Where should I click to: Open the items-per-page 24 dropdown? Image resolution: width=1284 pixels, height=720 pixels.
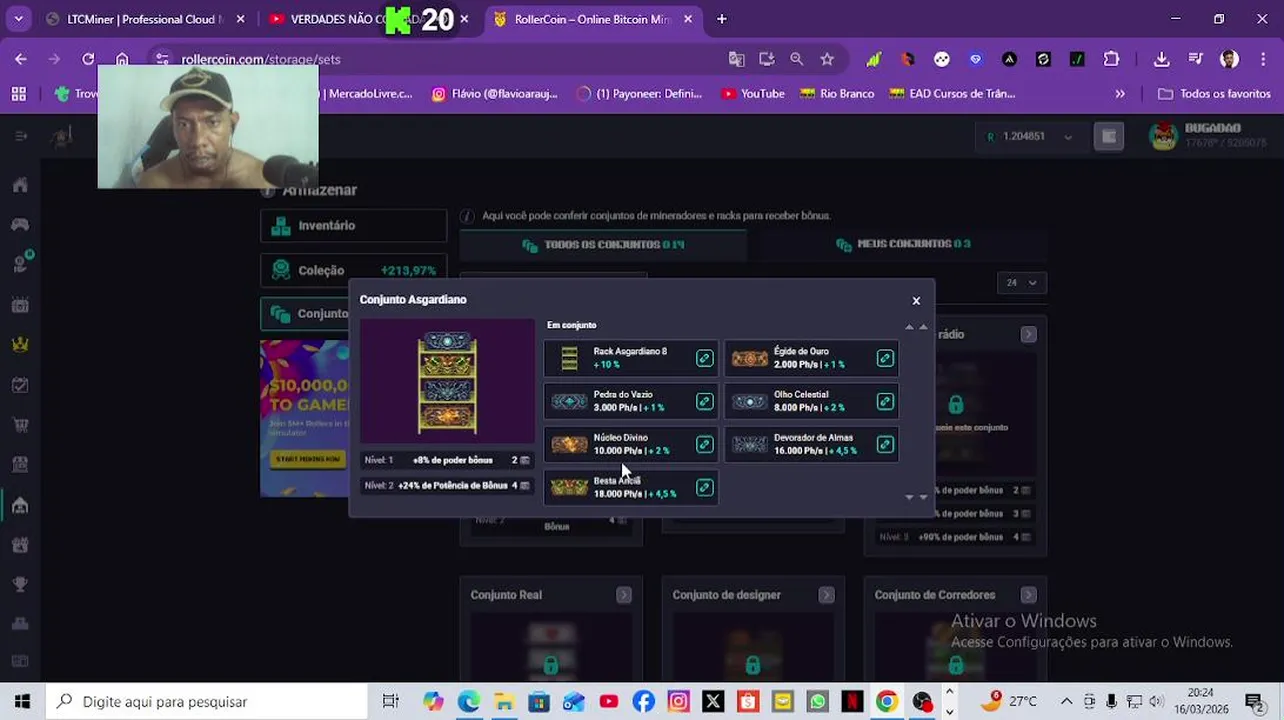point(1022,283)
